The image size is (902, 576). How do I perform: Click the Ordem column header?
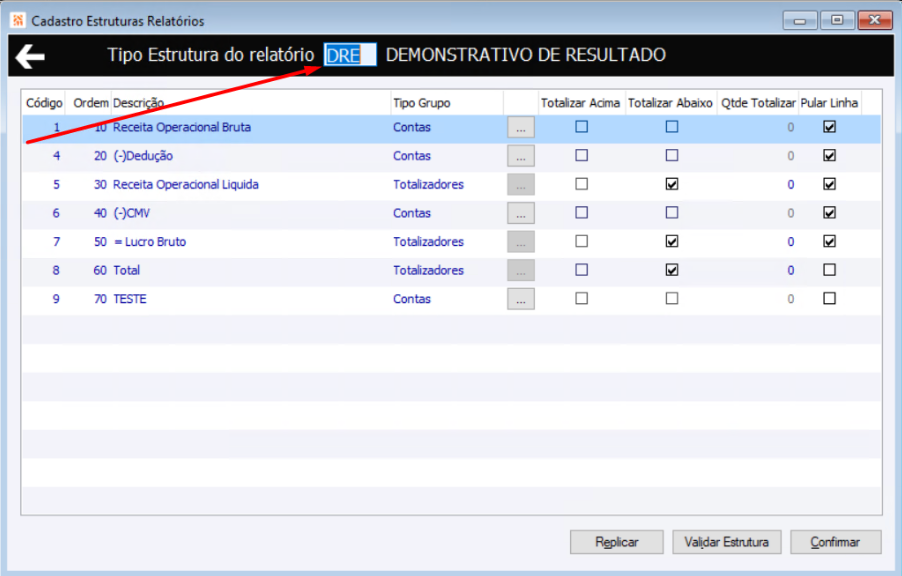(x=90, y=103)
